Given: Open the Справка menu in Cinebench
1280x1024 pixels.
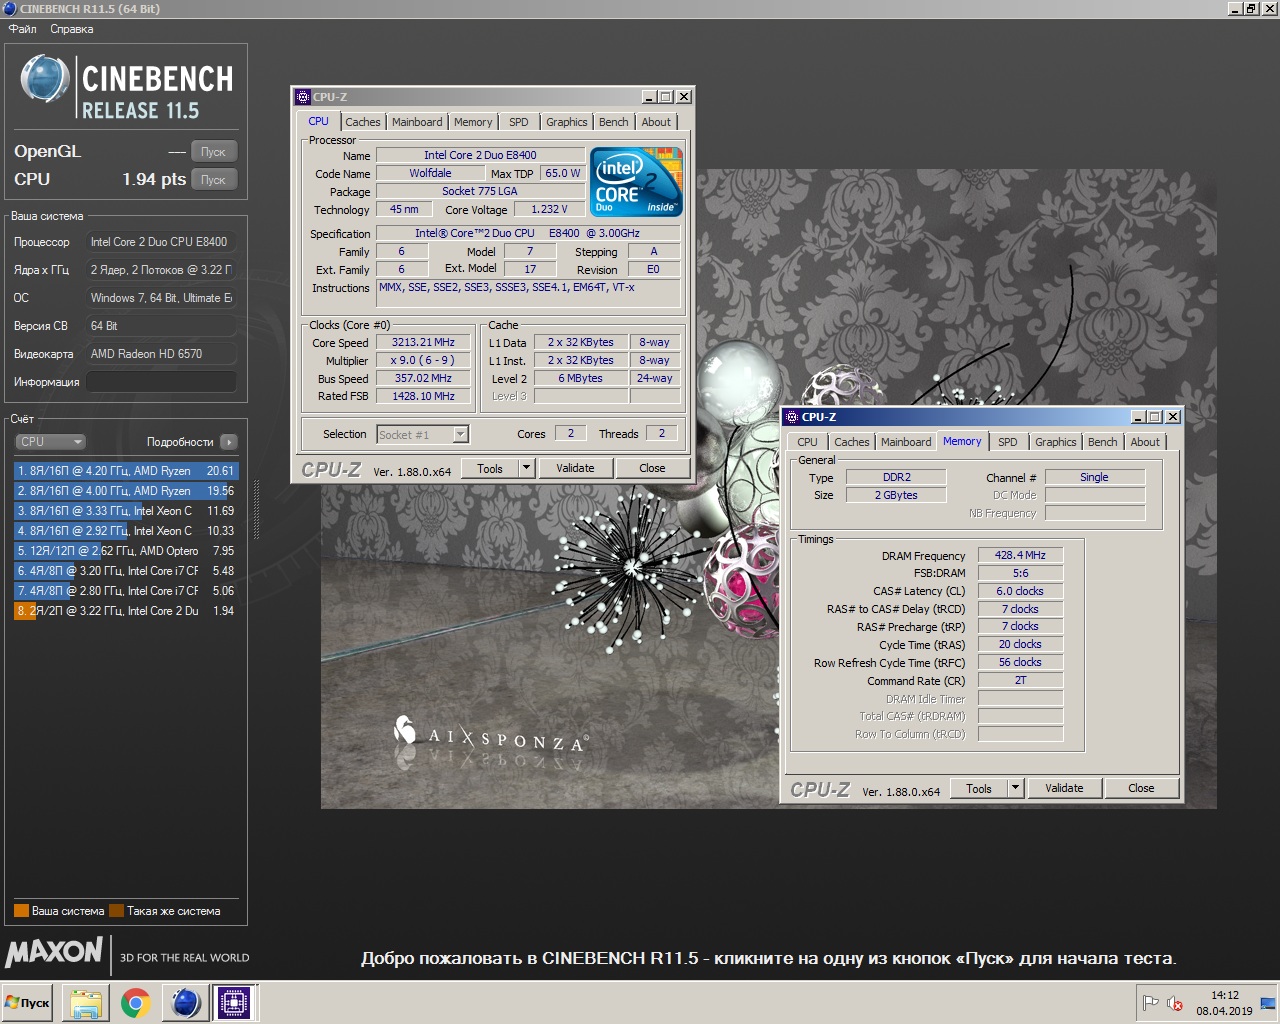Looking at the screenshot, I should (x=72, y=29).
